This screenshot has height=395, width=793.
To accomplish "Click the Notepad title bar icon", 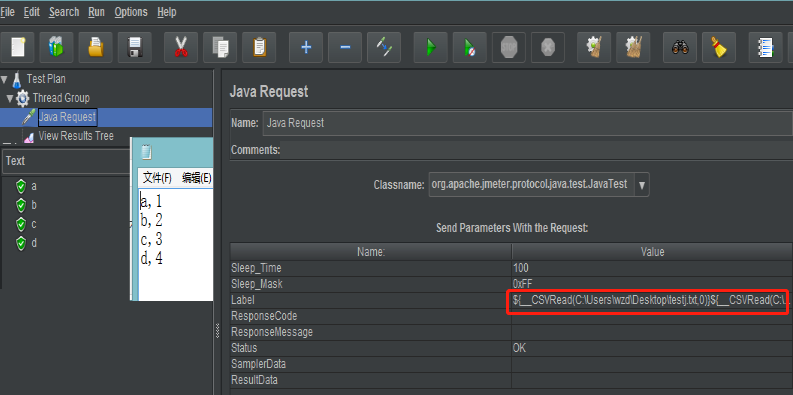I will pyautogui.click(x=147, y=152).
